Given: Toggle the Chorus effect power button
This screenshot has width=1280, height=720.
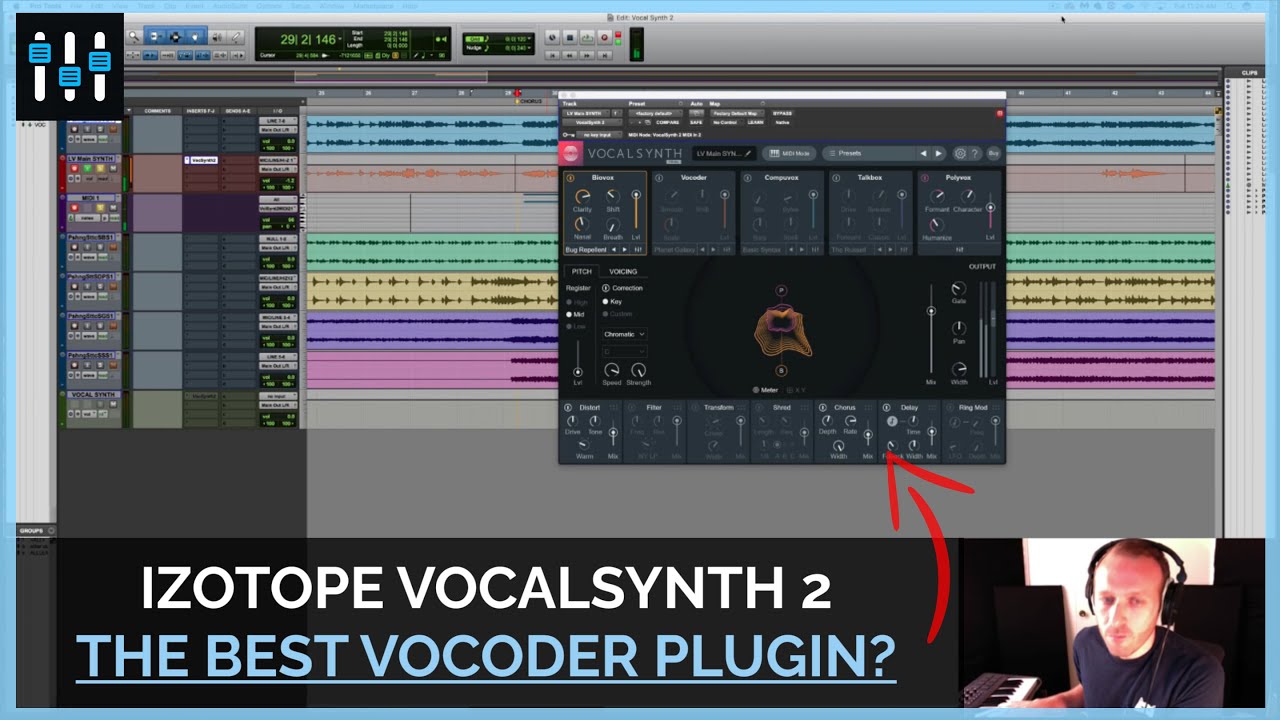Looking at the screenshot, I should click(x=823, y=407).
